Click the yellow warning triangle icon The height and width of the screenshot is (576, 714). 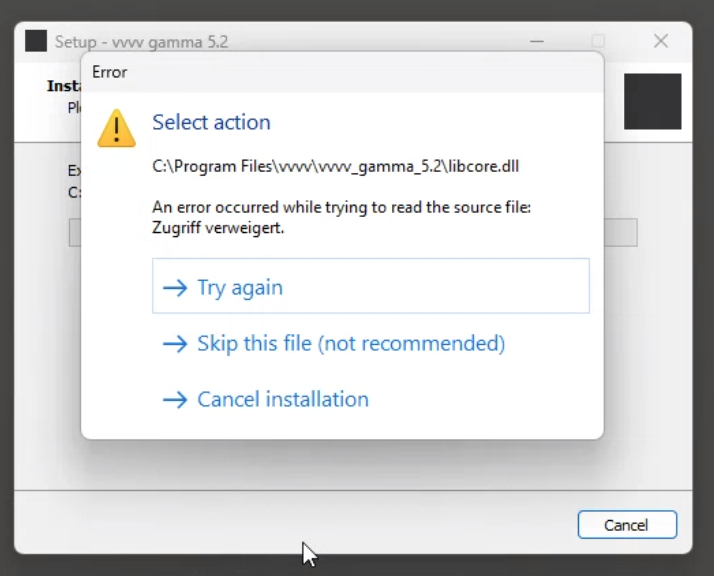pyautogui.click(x=117, y=128)
